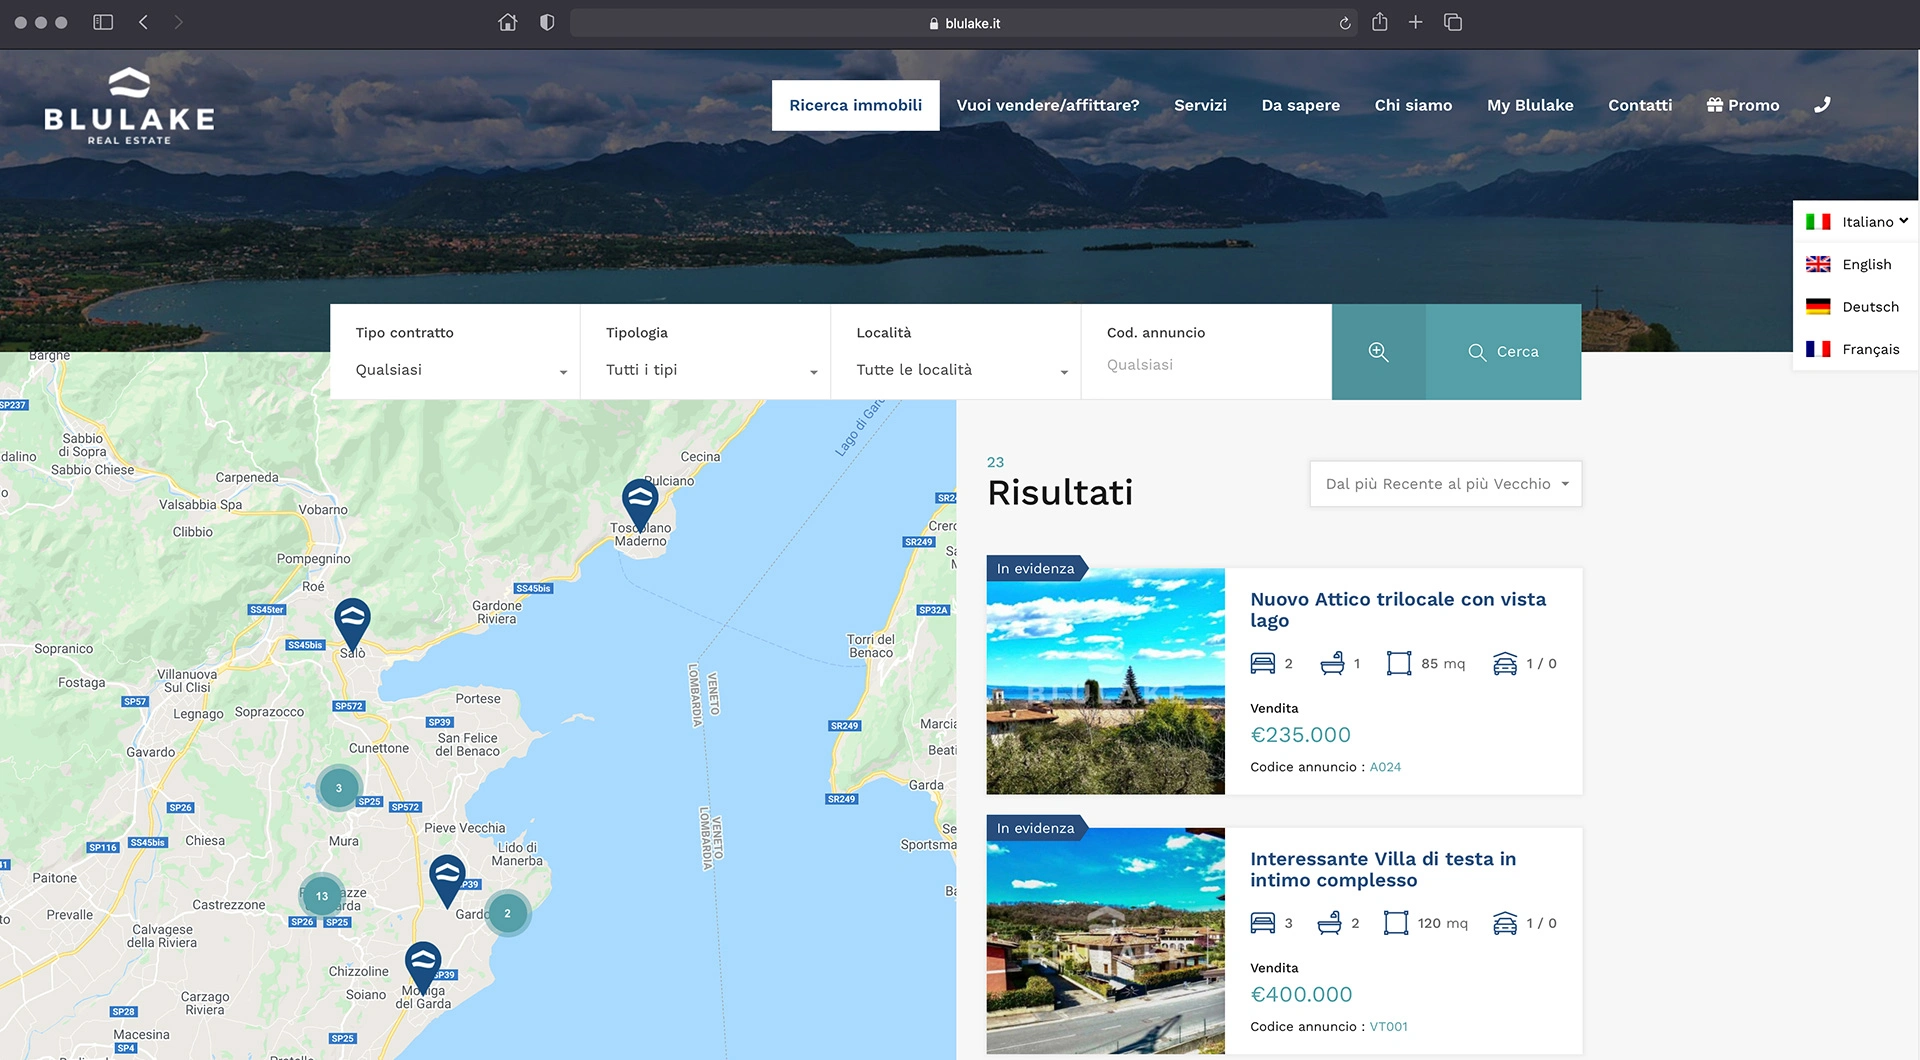
Task: Click the Blulake Real Estate logo
Action: coord(129,107)
